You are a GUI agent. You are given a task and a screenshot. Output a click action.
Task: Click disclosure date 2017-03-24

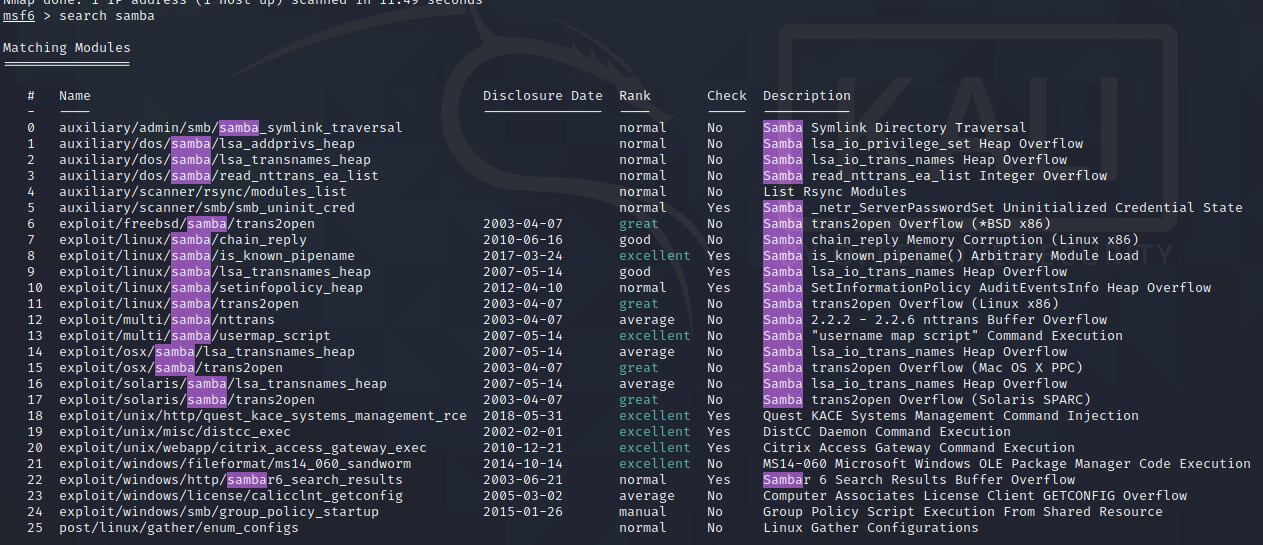pyautogui.click(x=523, y=256)
